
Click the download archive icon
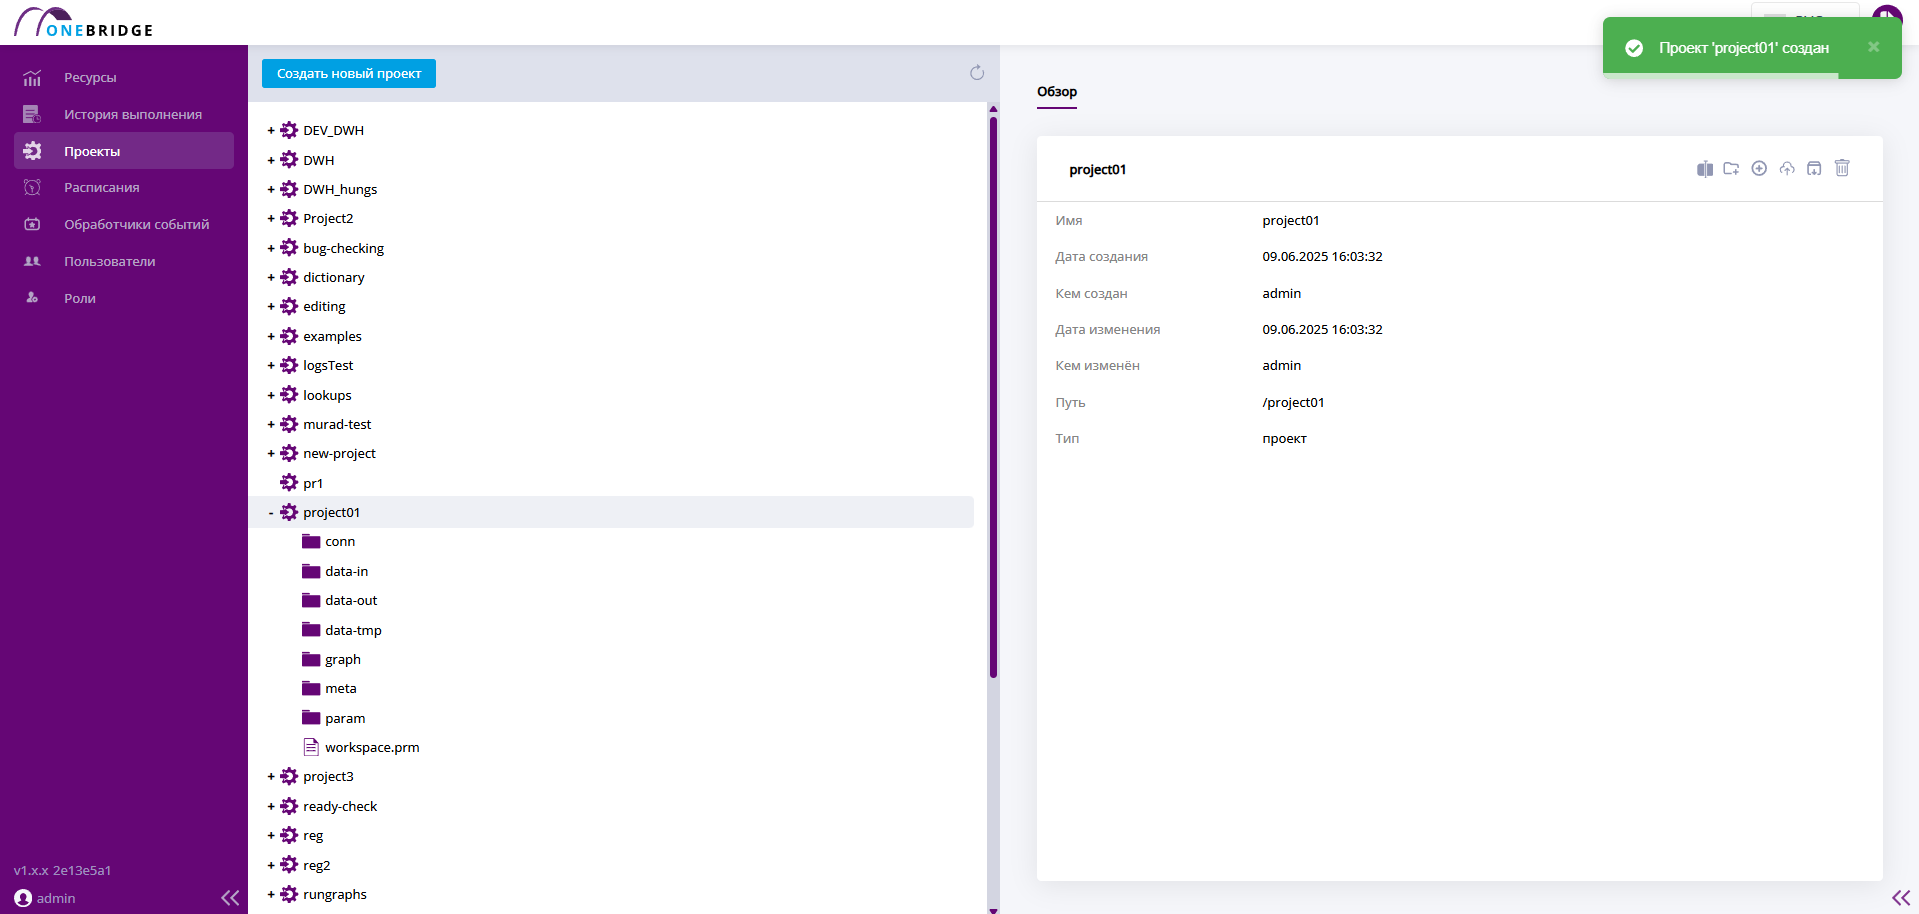(x=1814, y=168)
